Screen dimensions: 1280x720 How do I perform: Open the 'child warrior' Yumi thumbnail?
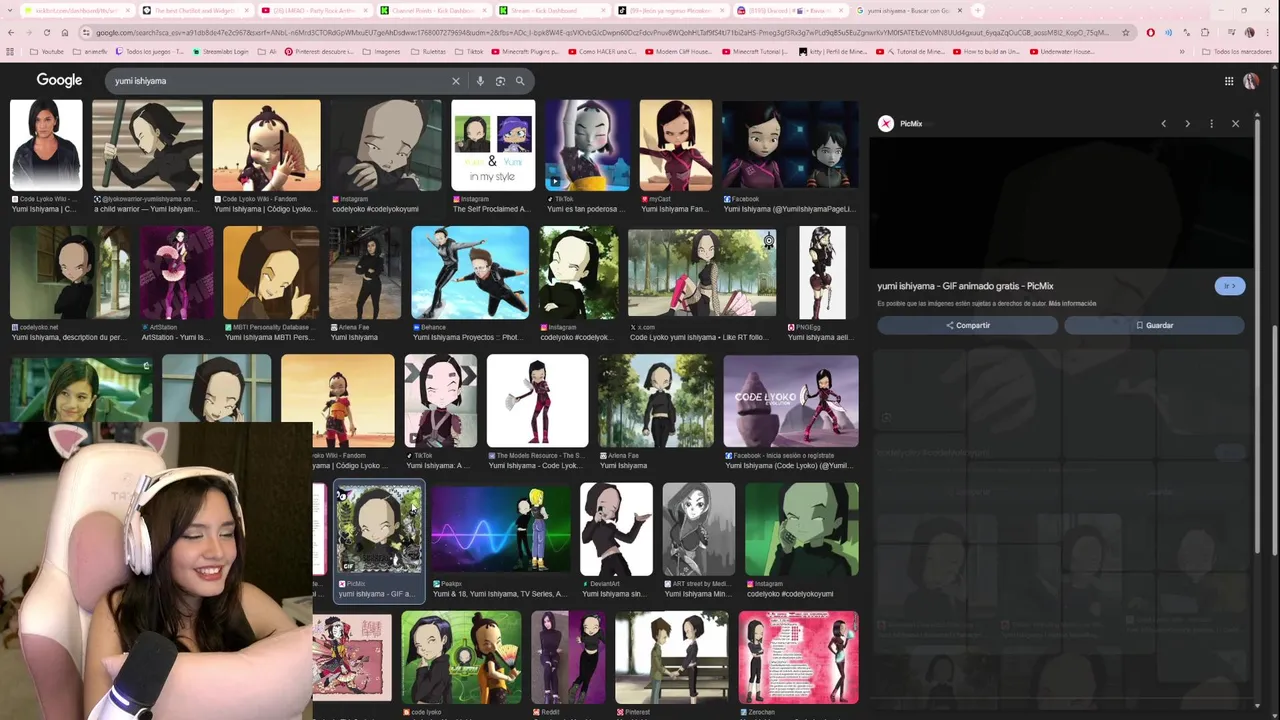click(x=147, y=145)
